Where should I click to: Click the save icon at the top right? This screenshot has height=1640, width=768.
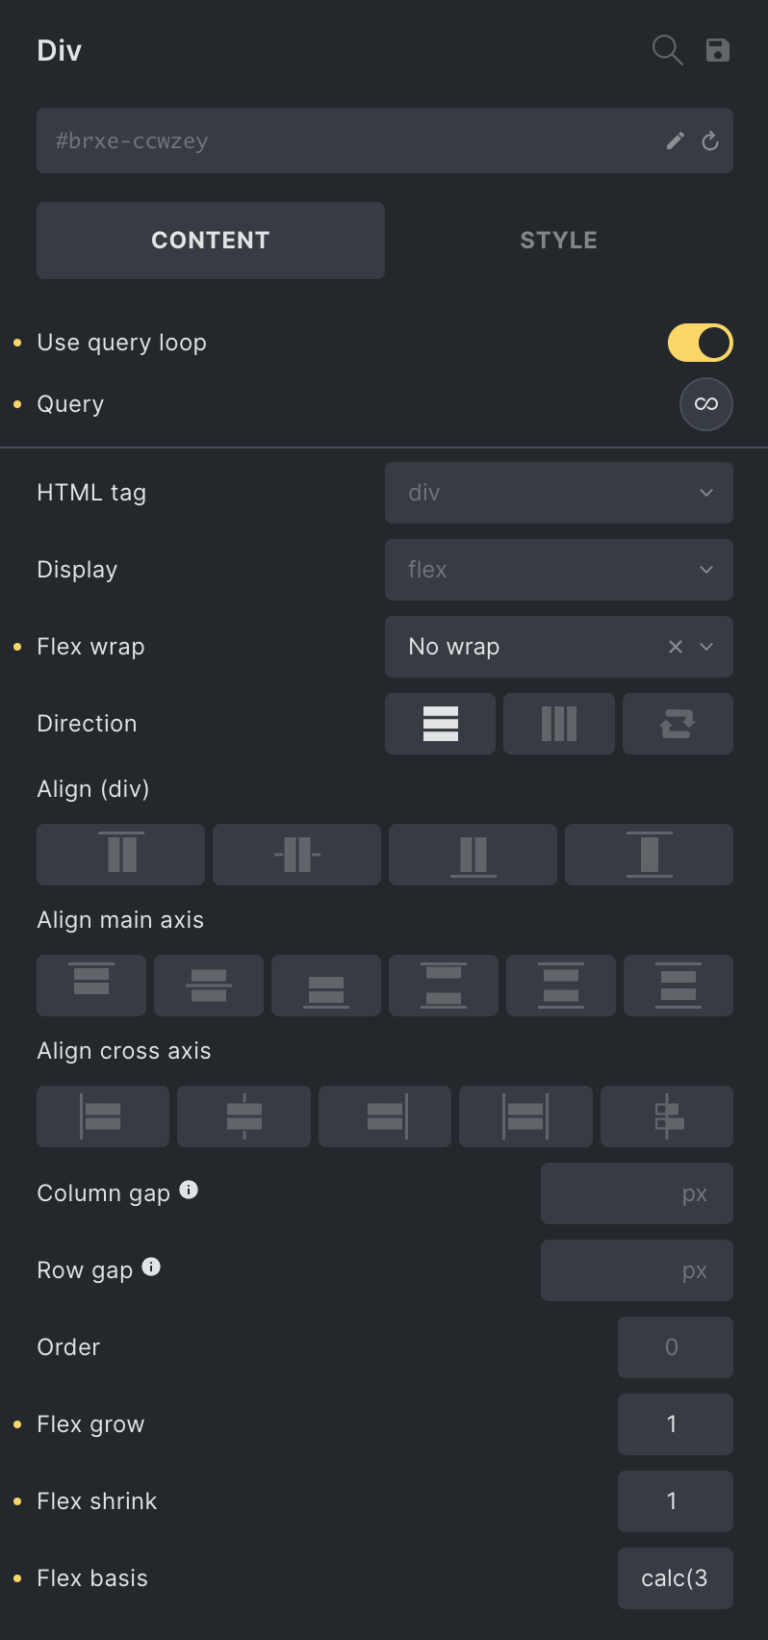(x=718, y=49)
